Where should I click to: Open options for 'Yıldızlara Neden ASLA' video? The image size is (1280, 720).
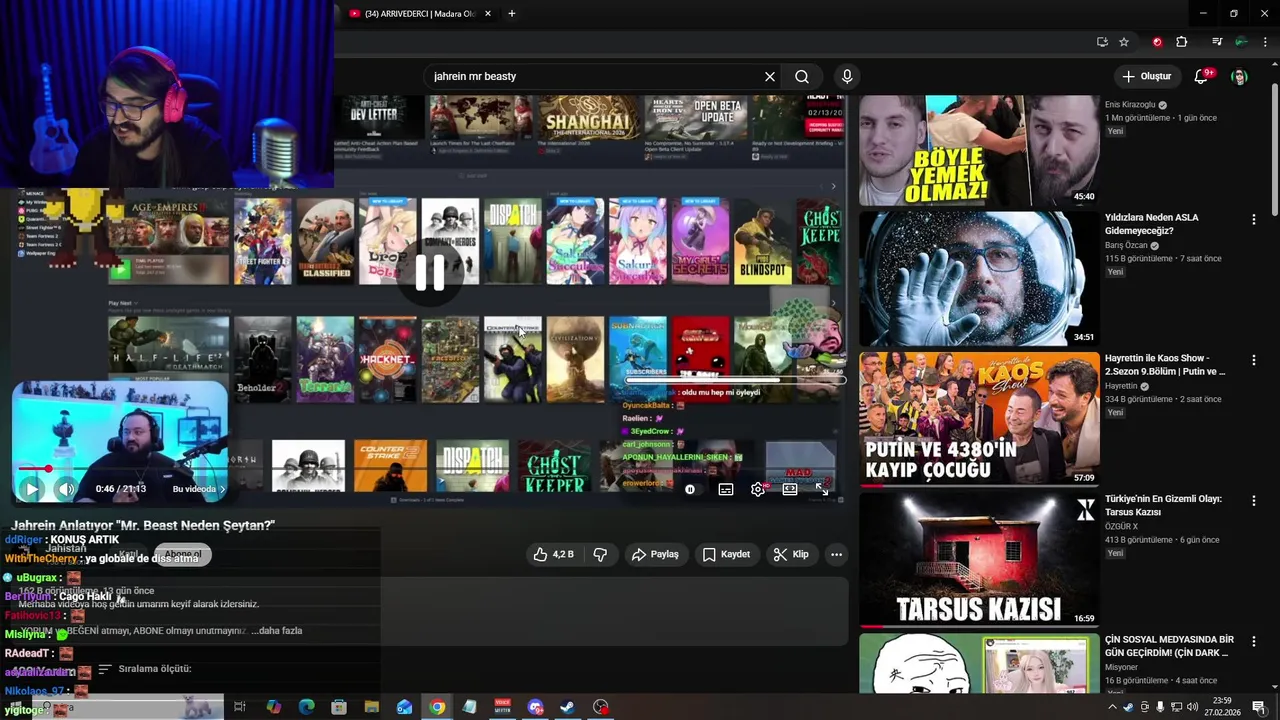click(1253, 219)
